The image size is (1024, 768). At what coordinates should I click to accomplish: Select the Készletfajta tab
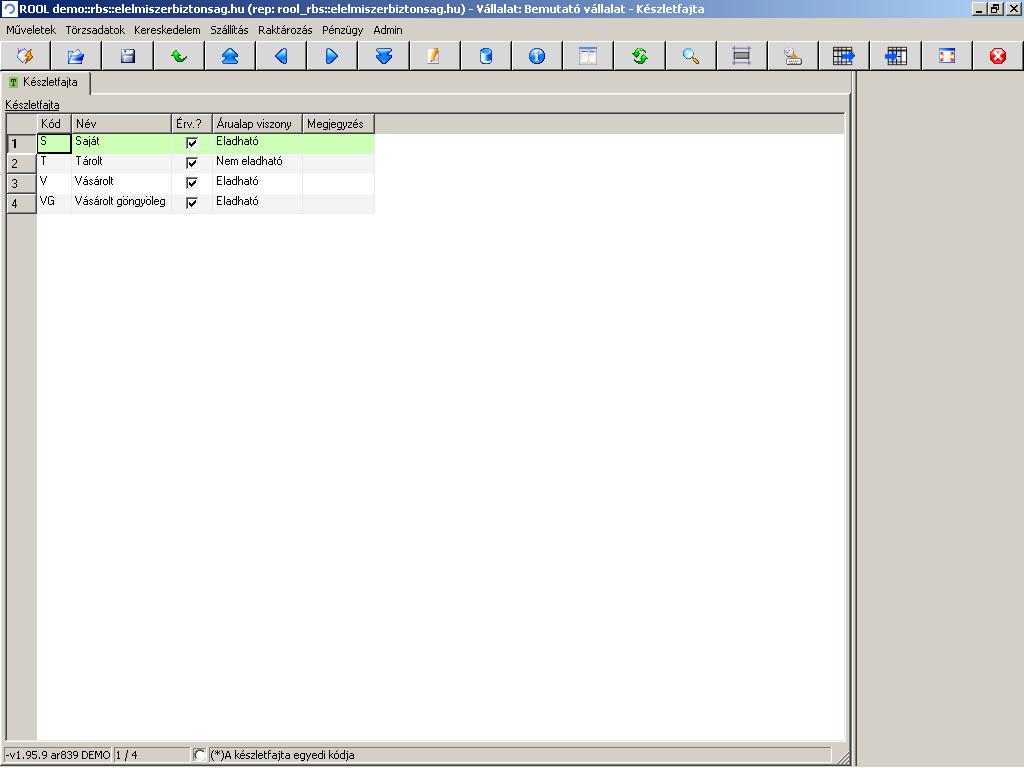click(x=45, y=82)
